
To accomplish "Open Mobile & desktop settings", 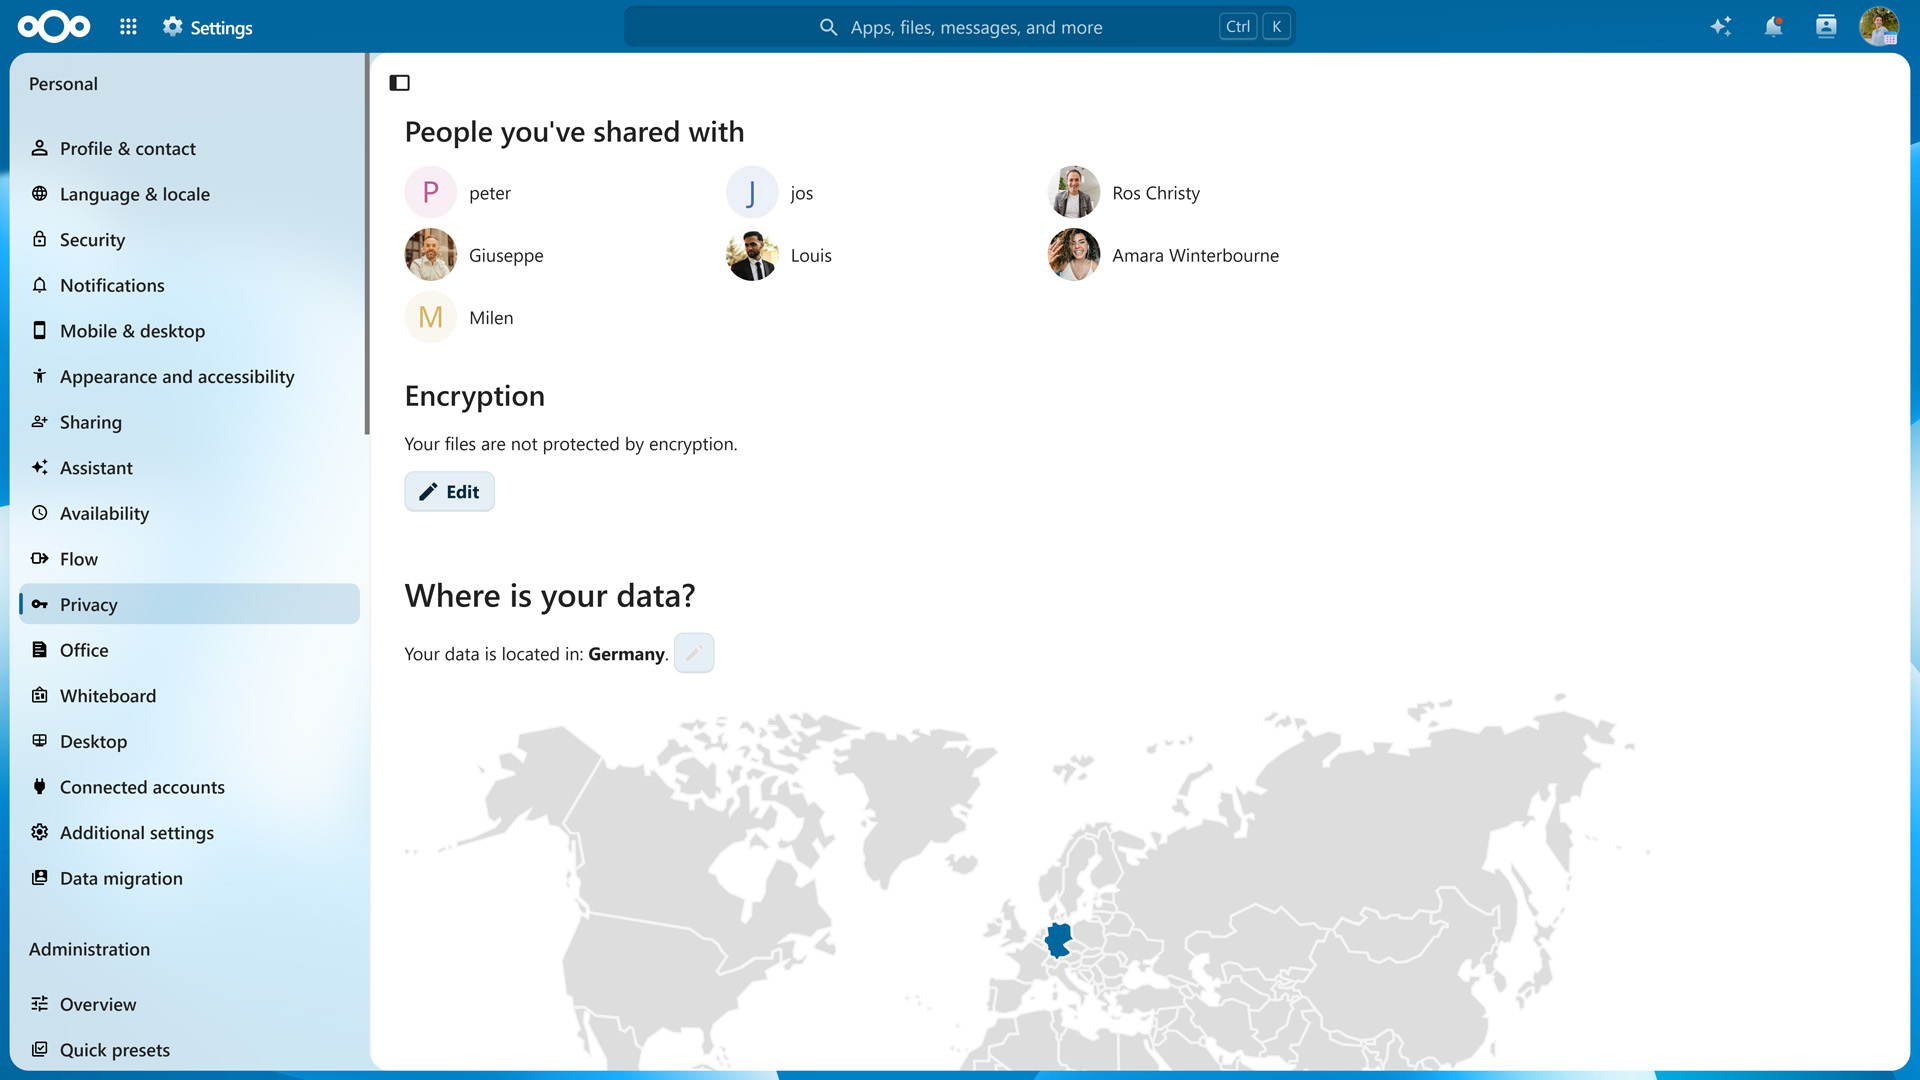I will click(x=189, y=331).
